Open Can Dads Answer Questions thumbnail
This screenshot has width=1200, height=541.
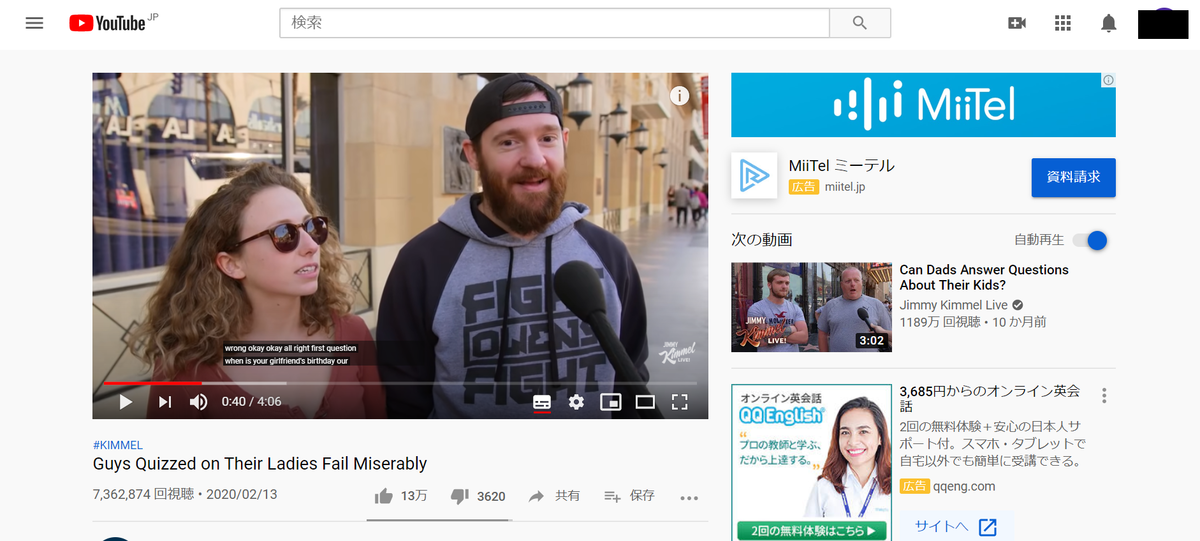pyautogui.click(x=811, y=307)
